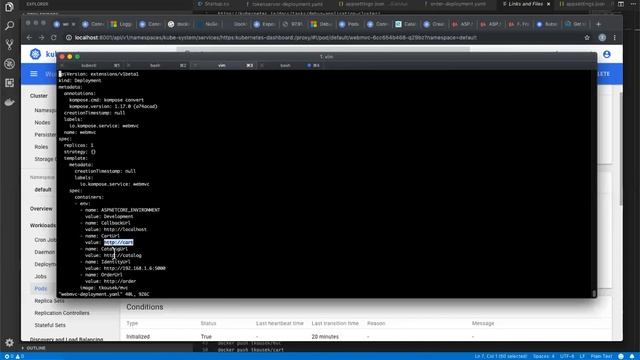This screenshot has height=360, width=640.
Task: Change indentation via Spaces: 4
Action: (543, 356)
